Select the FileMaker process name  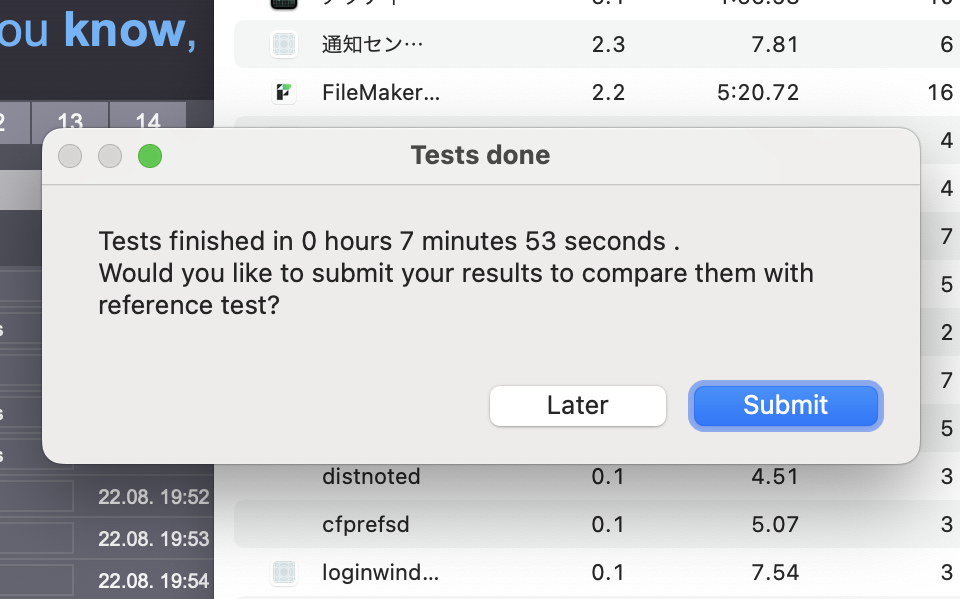tap(381, 92)
